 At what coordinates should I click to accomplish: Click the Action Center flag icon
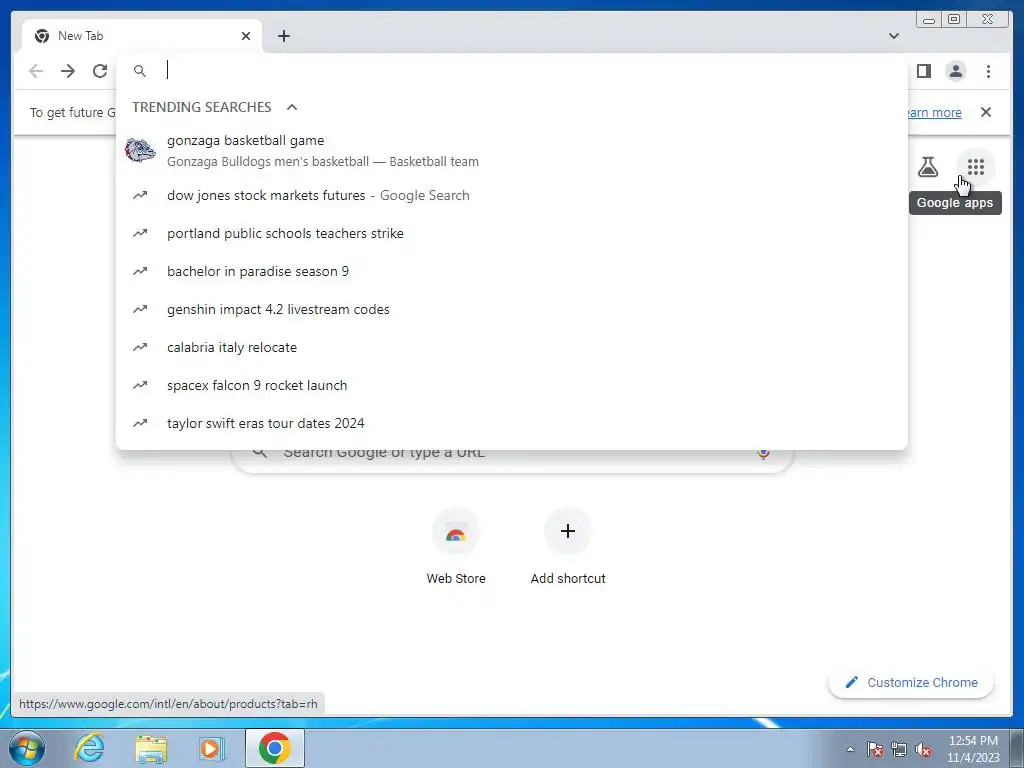click(x=875, y=749)
